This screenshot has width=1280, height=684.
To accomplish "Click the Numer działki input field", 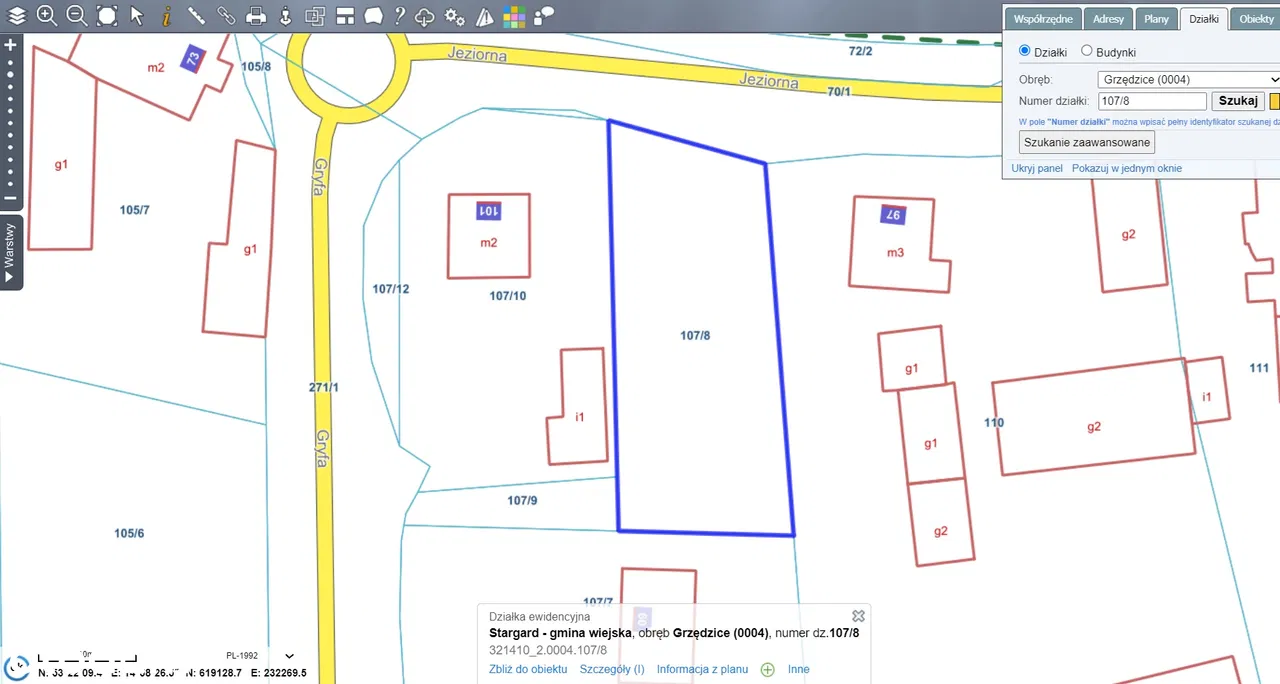I will pos(1152,101).
